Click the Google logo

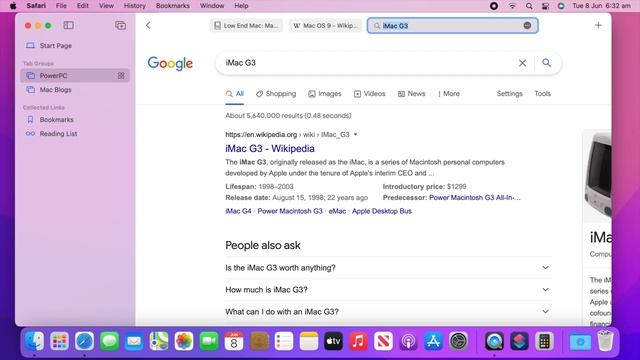(x=170, y=63)
